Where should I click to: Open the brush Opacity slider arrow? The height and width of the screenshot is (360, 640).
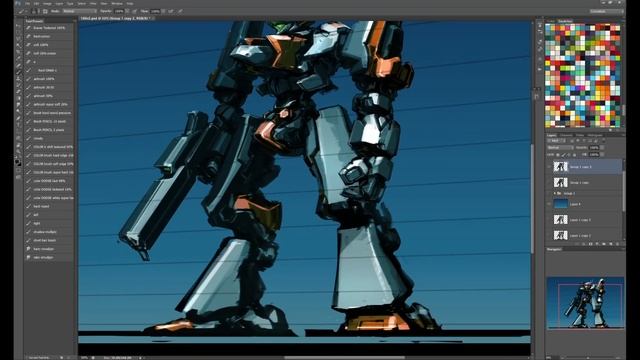tap(127, 11)
